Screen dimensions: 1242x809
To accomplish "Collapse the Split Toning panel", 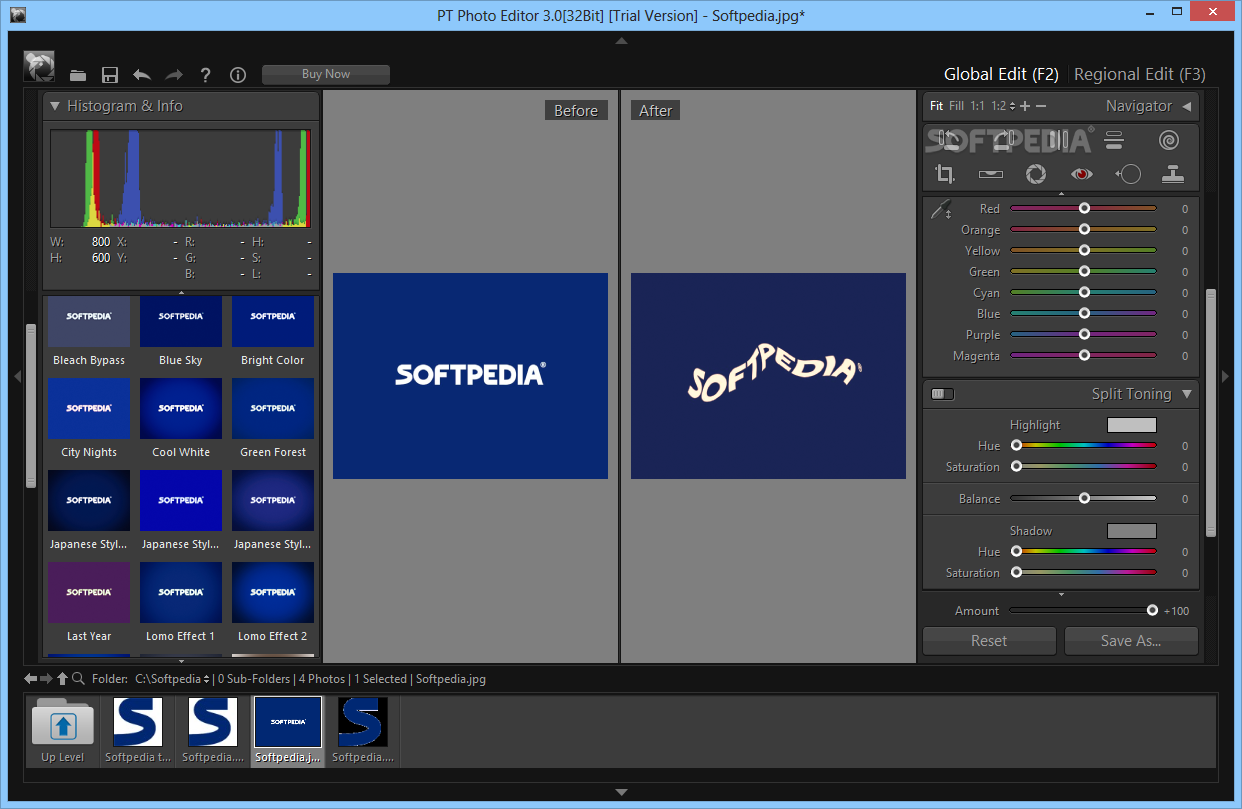I will coord(1187,394).
